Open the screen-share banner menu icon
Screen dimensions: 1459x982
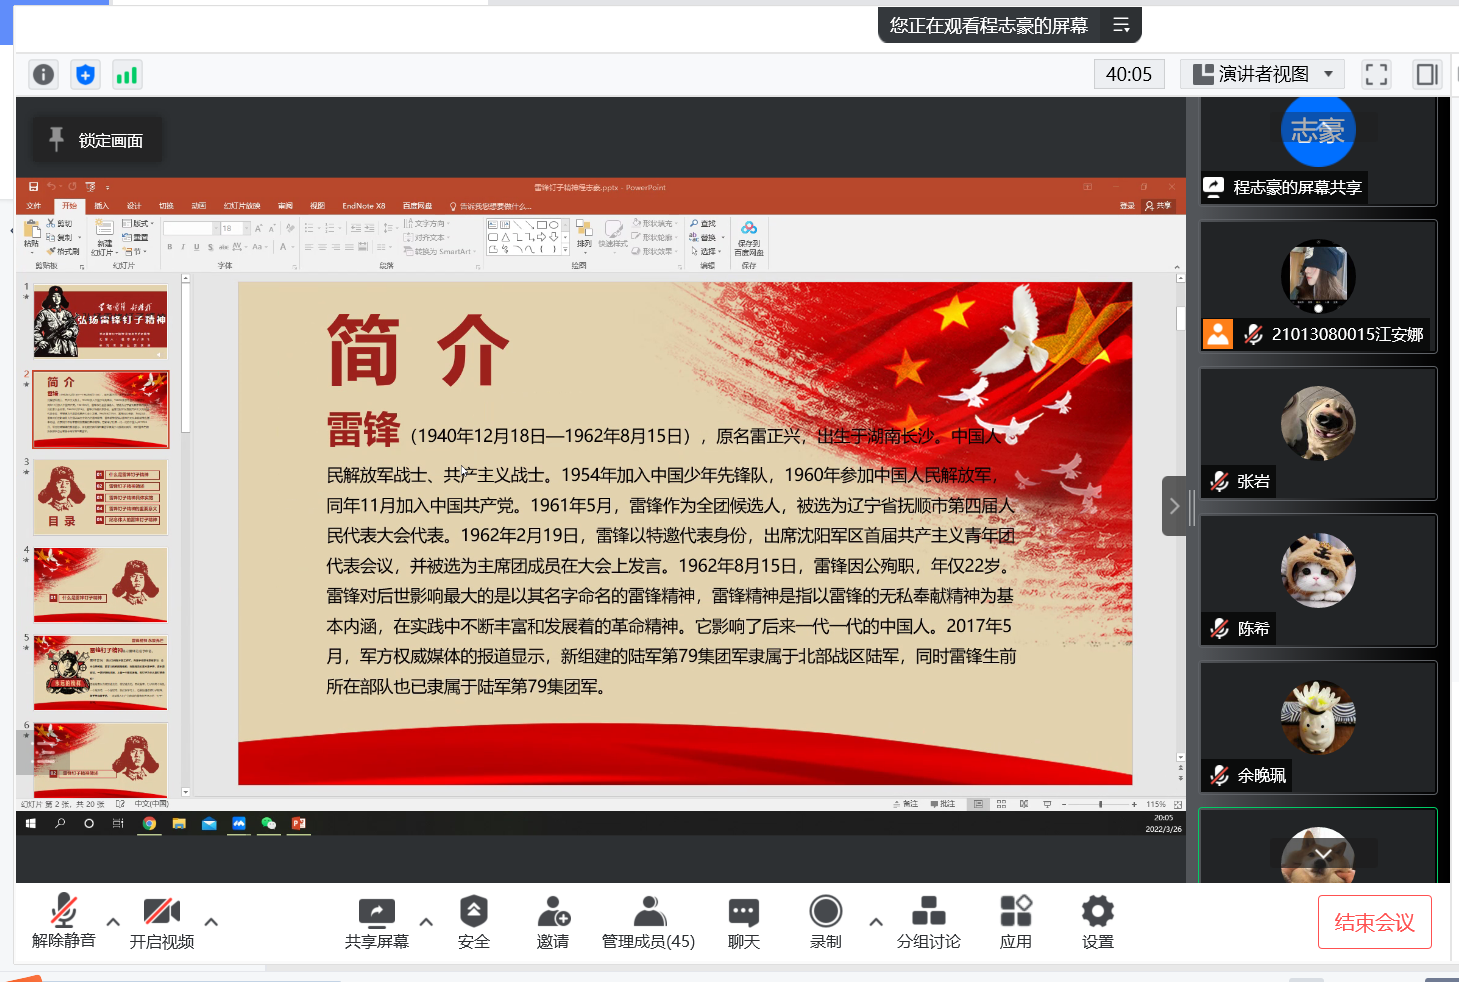pos(1121,26)
